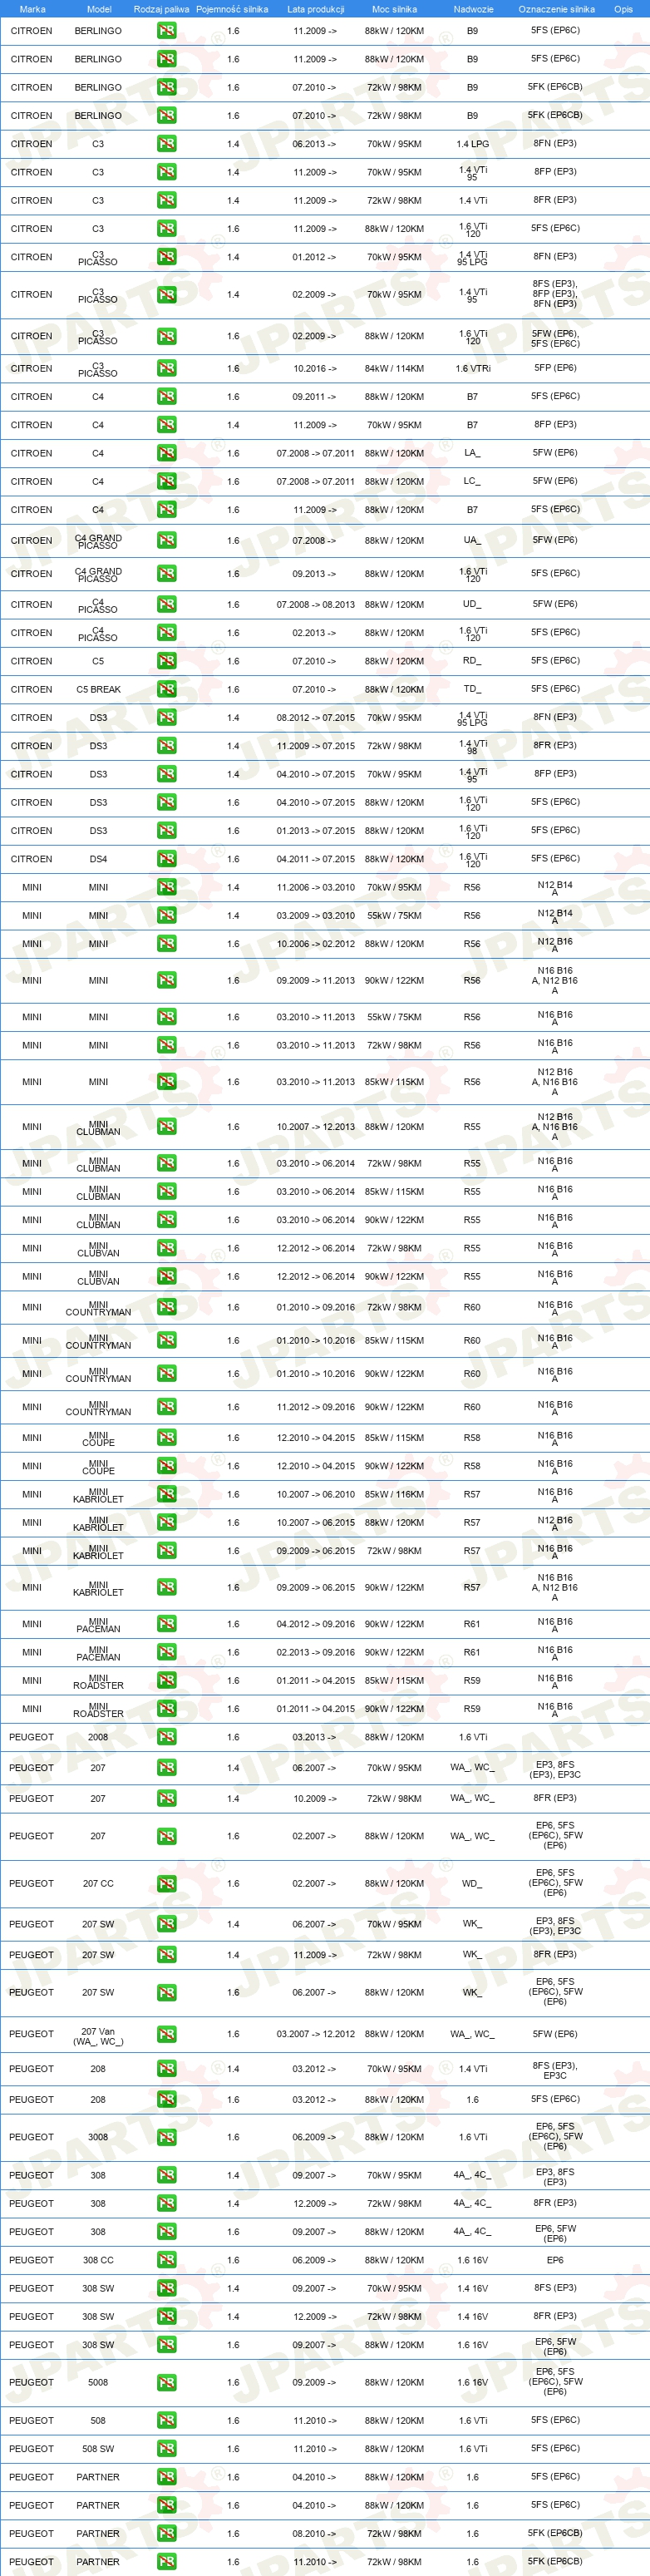Click the Moc silnika column header
650x2576 pixels.
tap(394, 9)
